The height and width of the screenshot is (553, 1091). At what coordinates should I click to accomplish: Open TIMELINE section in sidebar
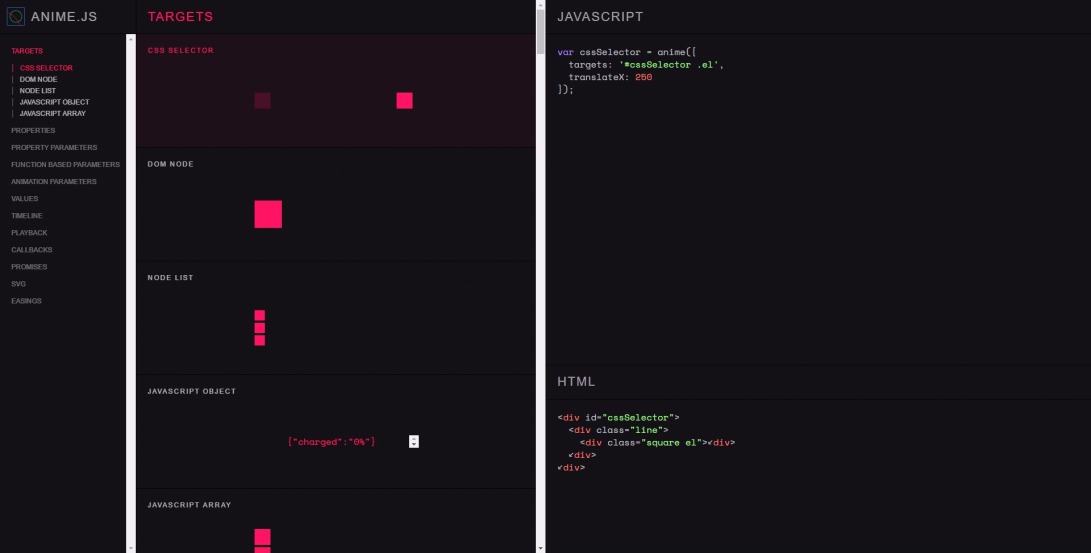pos(26,216)
